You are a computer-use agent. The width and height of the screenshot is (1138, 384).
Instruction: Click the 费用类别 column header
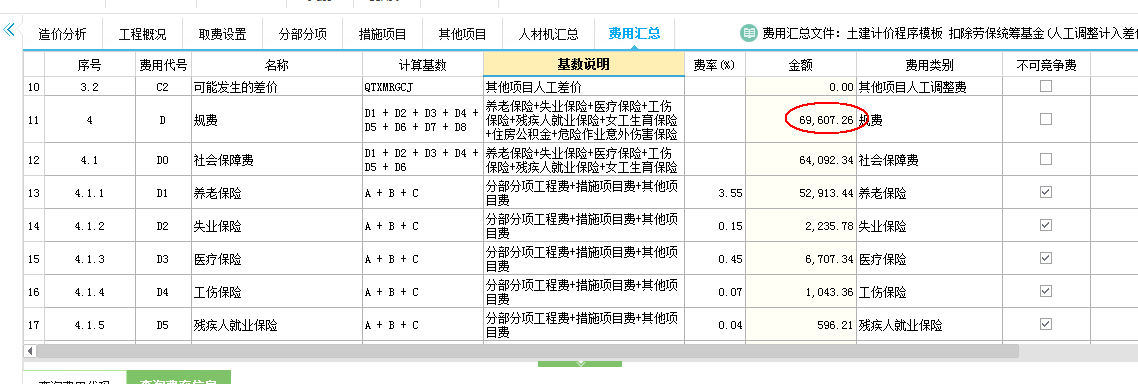pos(929,65)
